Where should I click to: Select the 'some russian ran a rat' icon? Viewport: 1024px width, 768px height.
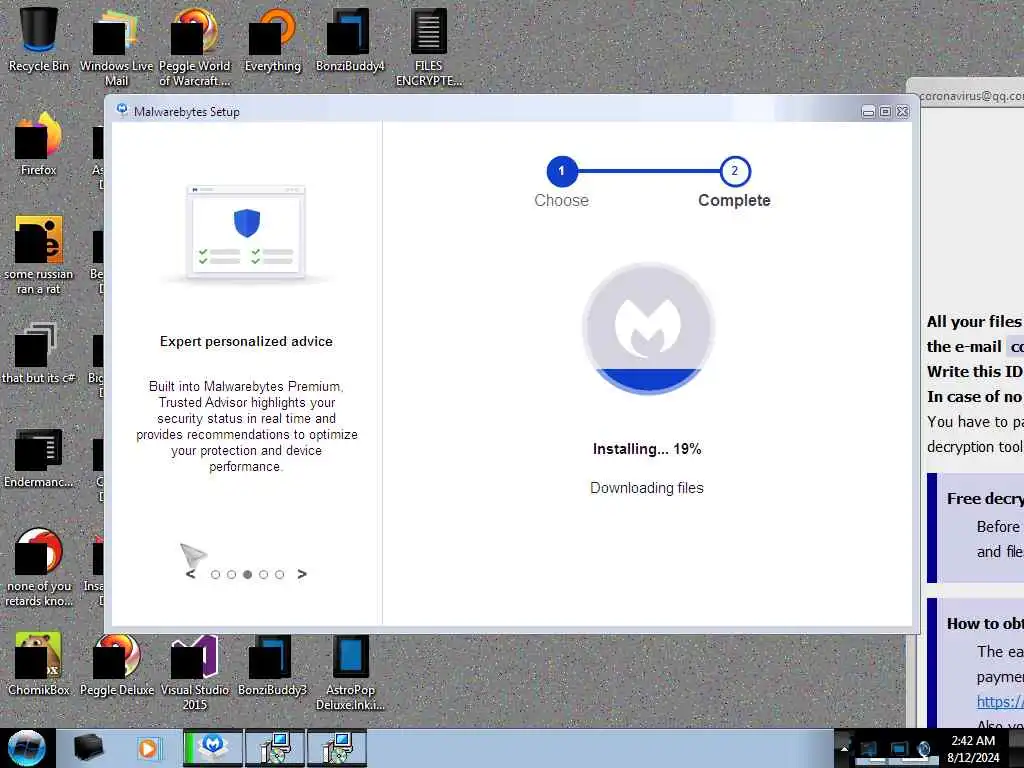pyautogui.click(x=38, y=255)
